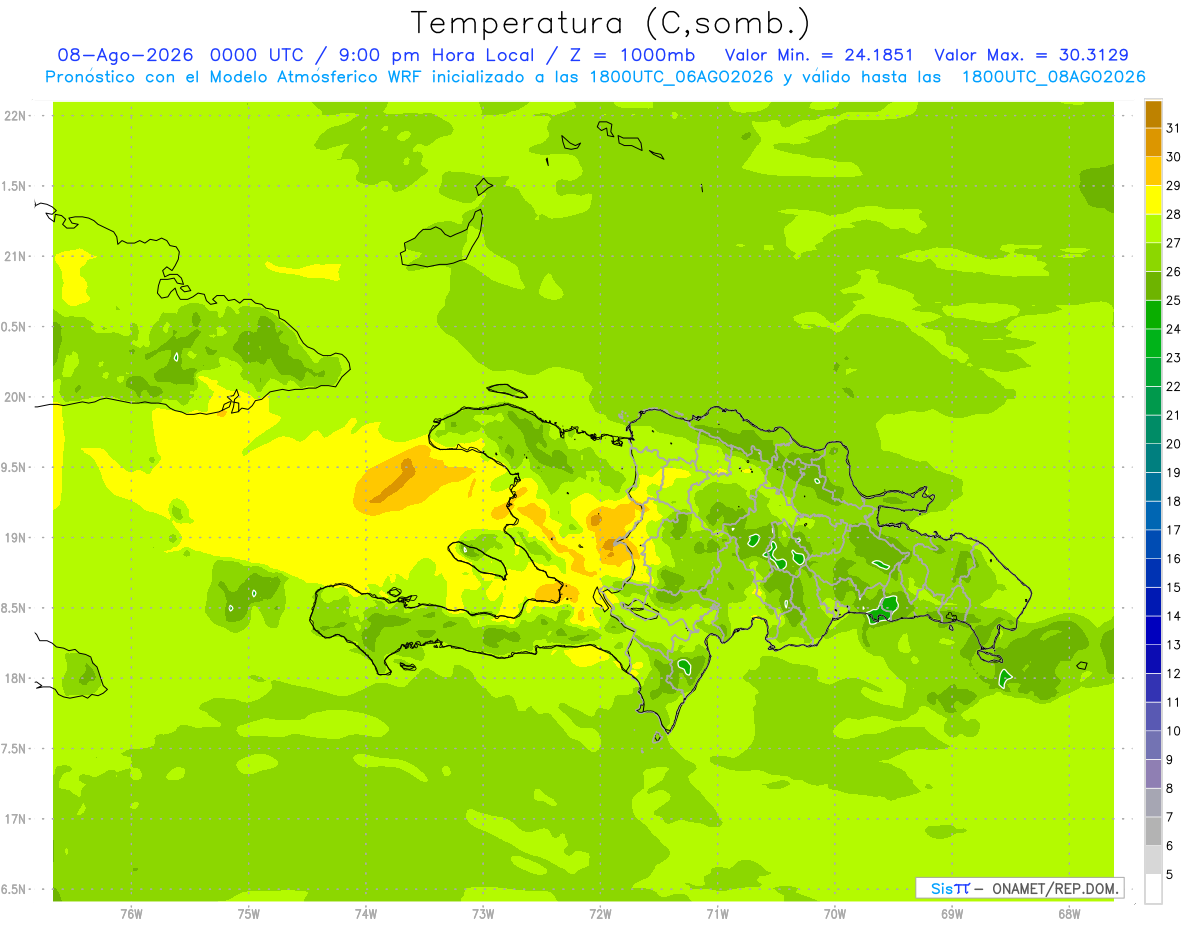The height and width of the screenshot is (927, 1200).
Task: Click legend value label 10
Action: tap(1174, 731)
